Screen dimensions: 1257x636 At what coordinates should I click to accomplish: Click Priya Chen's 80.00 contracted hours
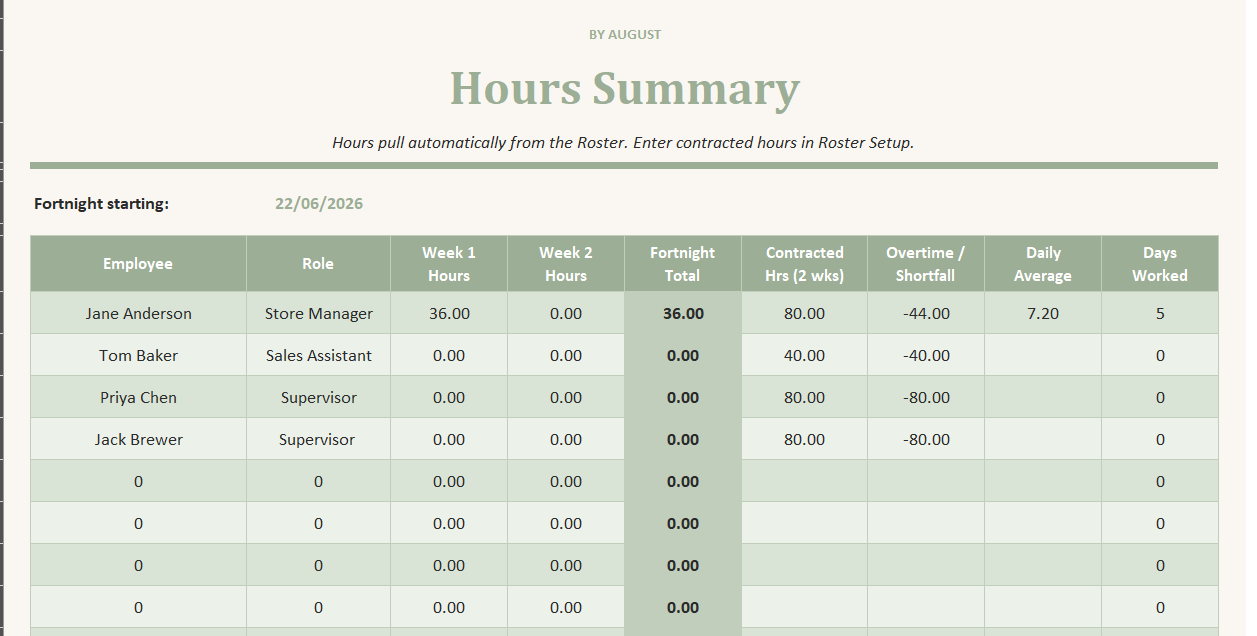click(804, 397)
